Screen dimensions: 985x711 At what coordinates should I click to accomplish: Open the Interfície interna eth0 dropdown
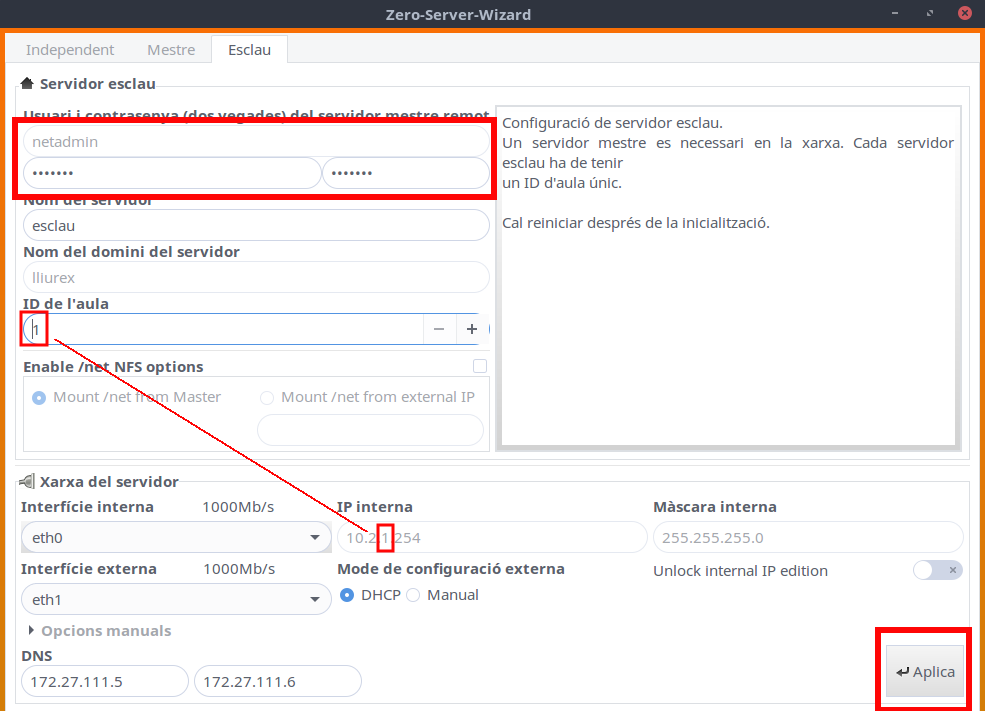click(175, 538)
